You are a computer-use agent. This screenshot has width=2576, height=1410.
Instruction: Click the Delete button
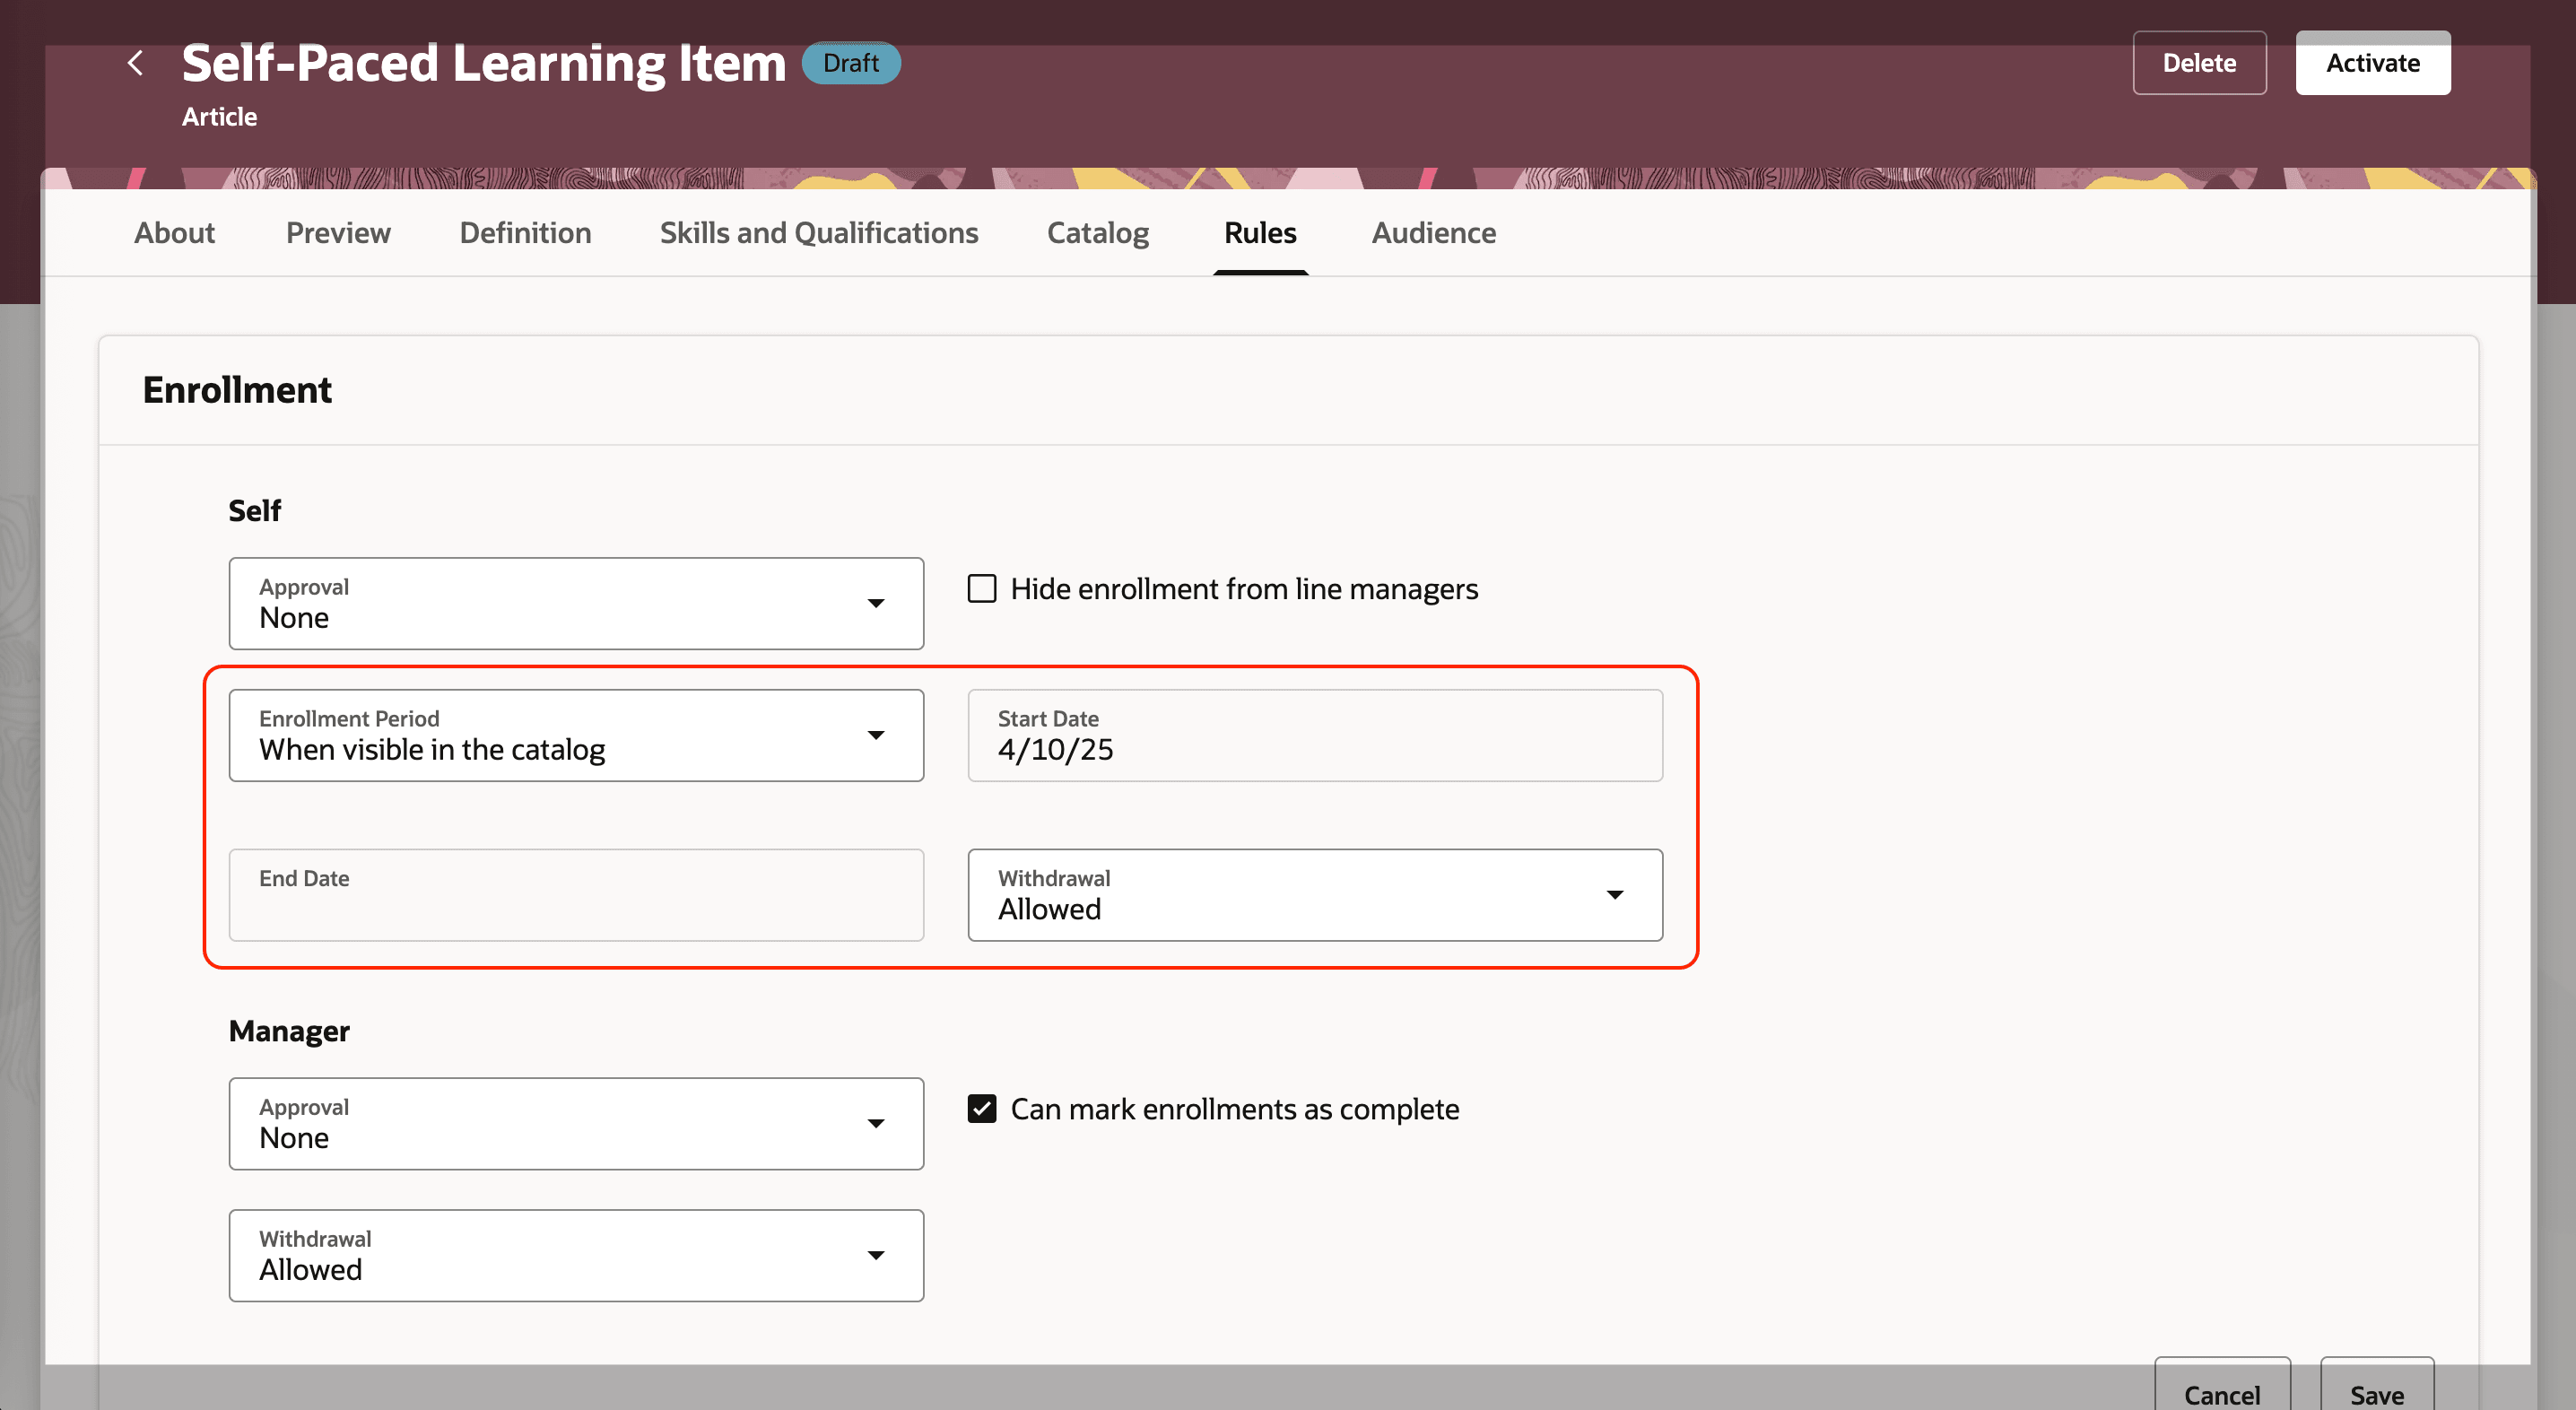2198,63
